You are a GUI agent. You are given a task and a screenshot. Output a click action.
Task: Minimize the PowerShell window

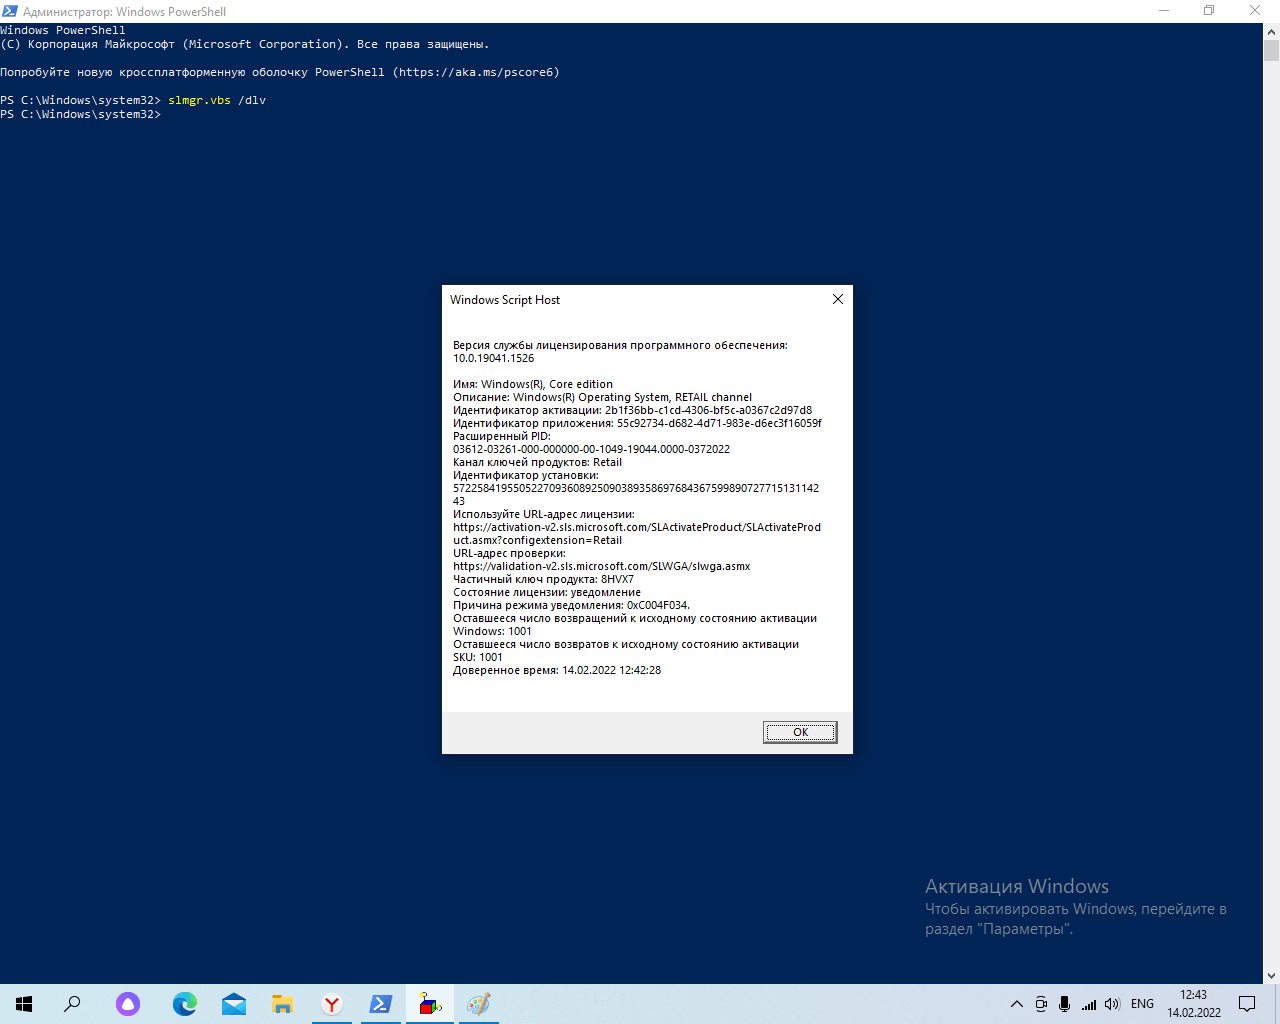pyautogui.click(x=1164, y=11)
